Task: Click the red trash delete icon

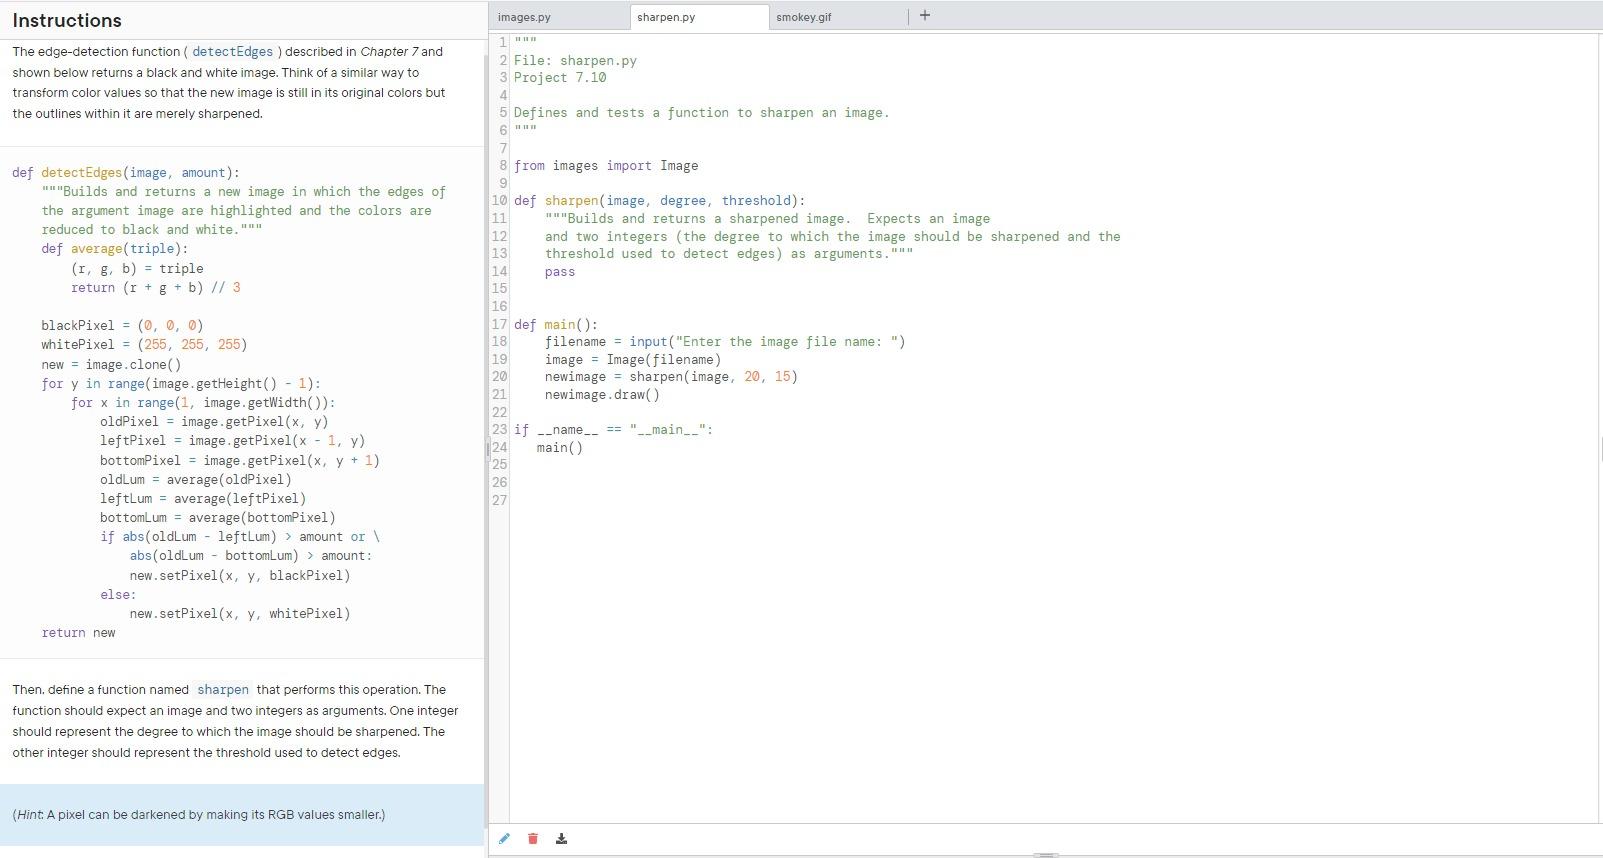Action: pyautogui.click(x=533, y=839)
